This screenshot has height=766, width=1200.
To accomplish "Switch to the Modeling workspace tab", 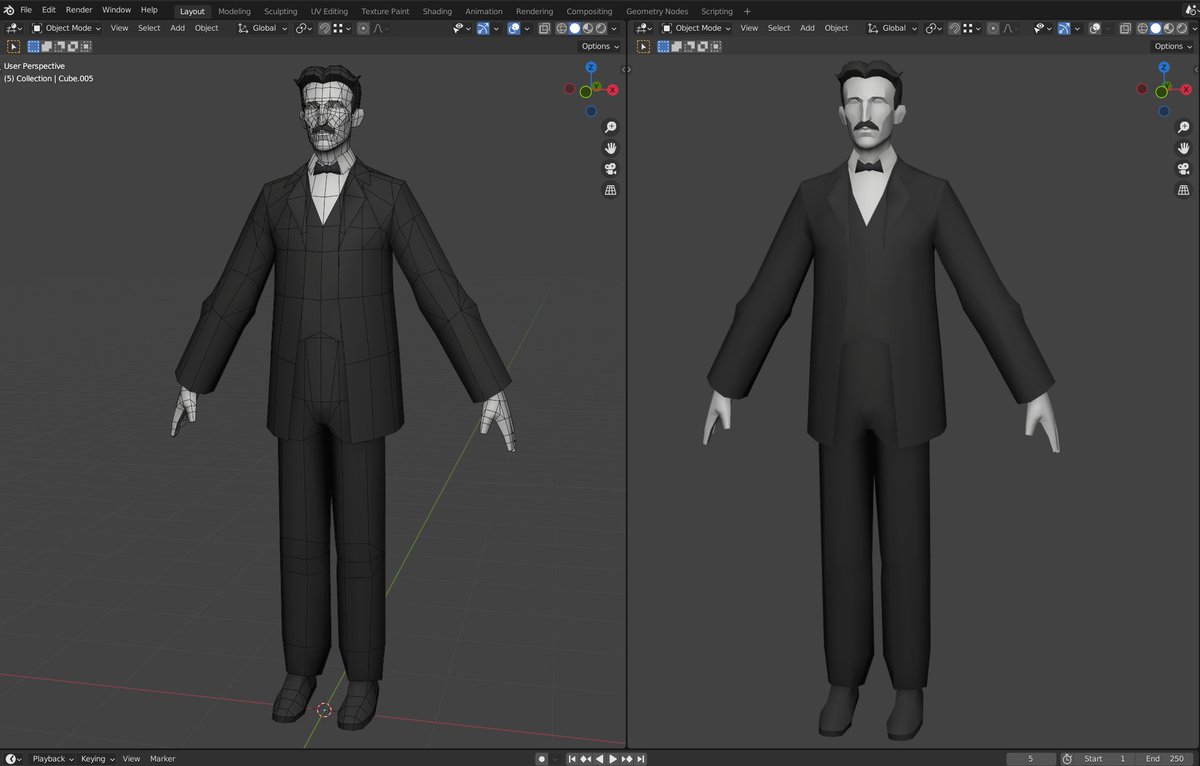I will click(235, 11).
